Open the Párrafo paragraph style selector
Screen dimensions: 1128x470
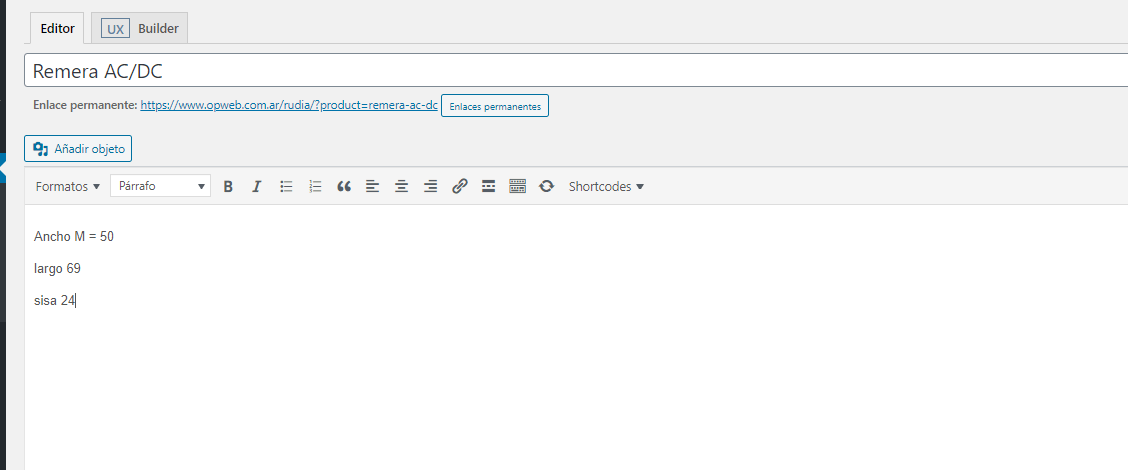pos(160,186)
